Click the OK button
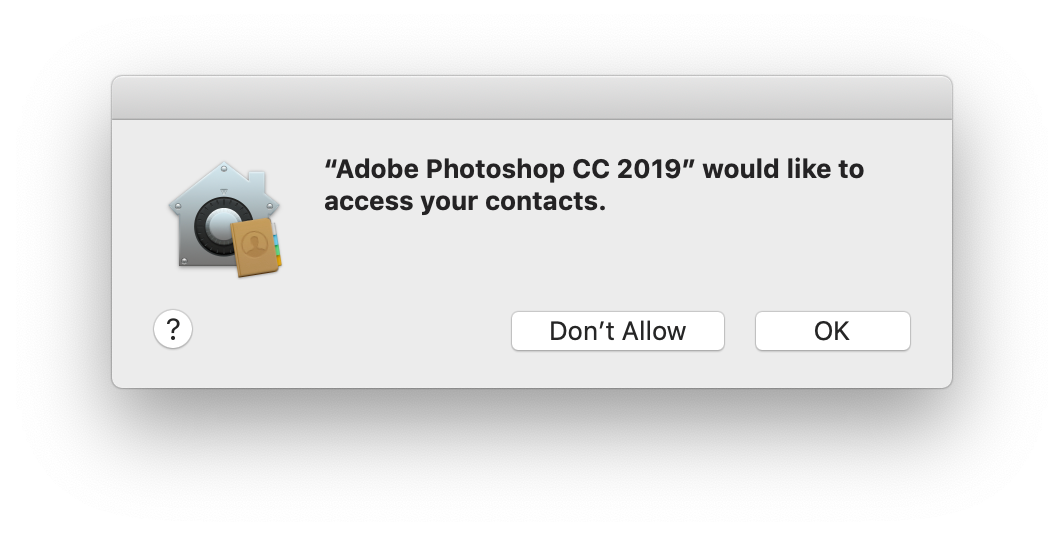The height and width of the screenshot is (536, 1064). (832, 331)
